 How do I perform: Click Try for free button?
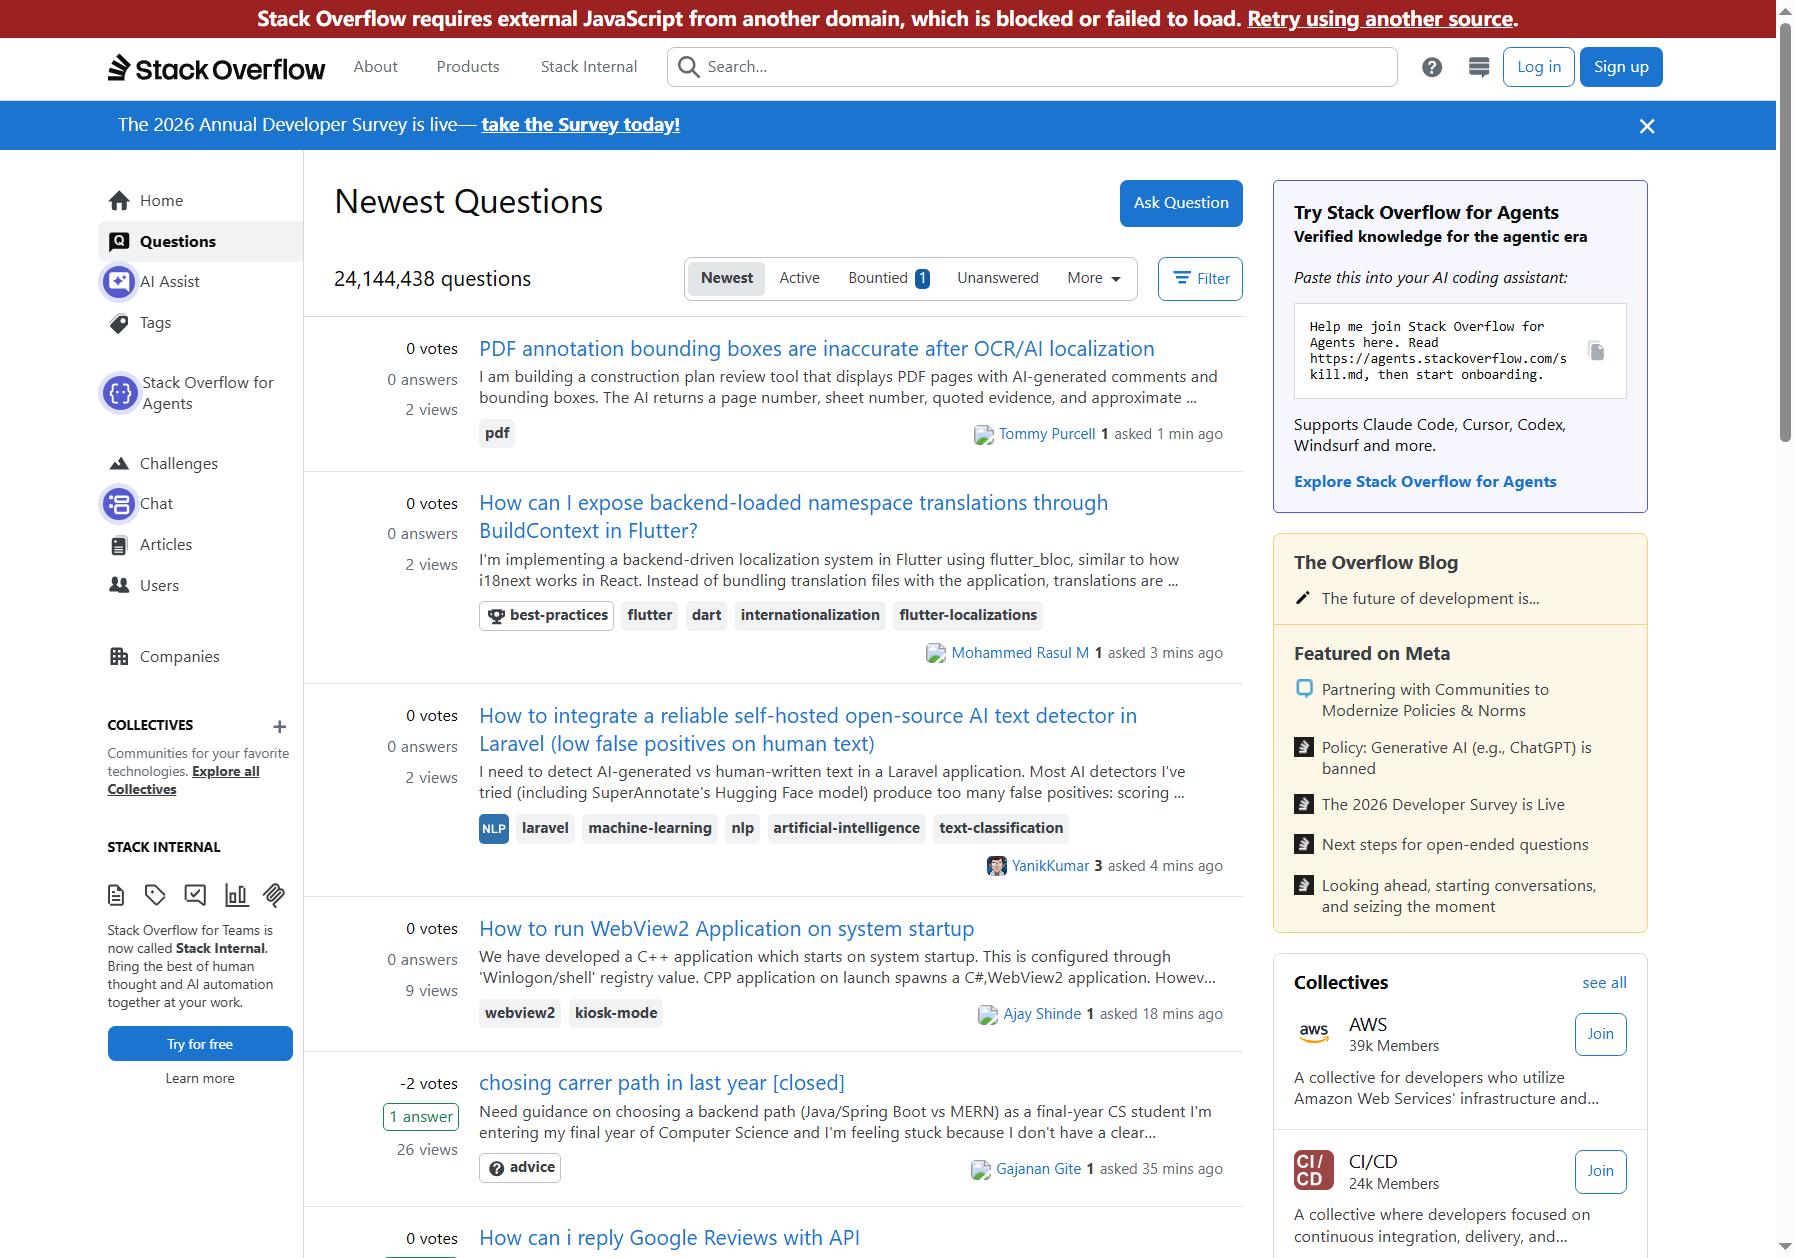point(200,1044)
